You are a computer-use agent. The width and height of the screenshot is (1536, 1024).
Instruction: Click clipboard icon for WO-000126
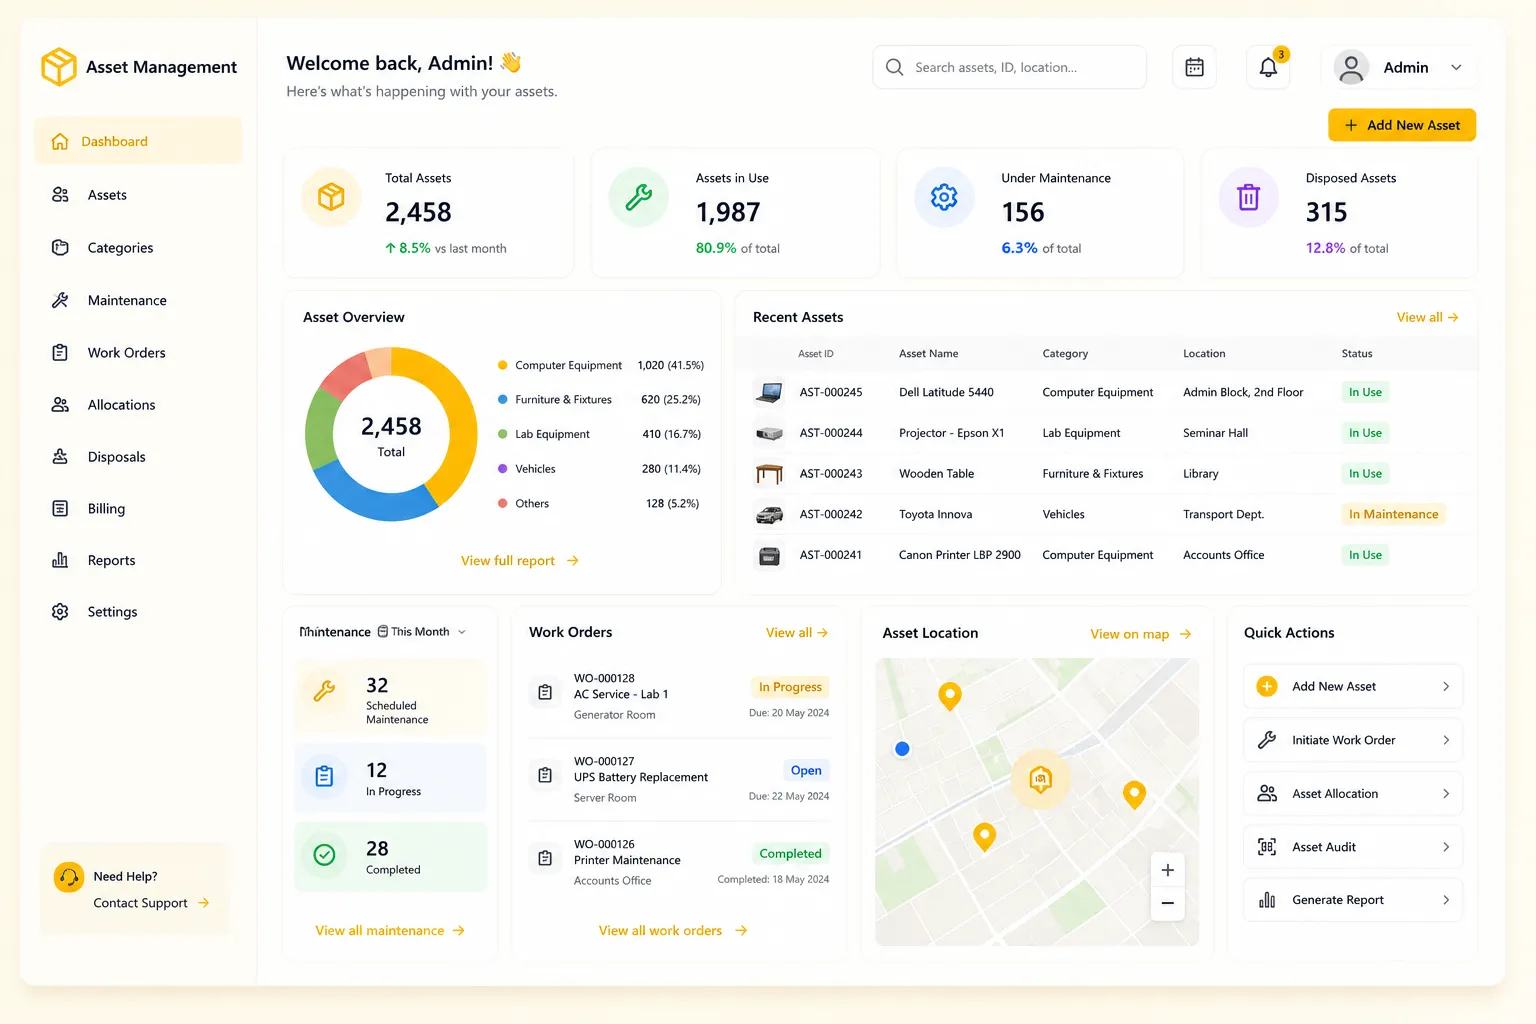click(x=545, y=858)
